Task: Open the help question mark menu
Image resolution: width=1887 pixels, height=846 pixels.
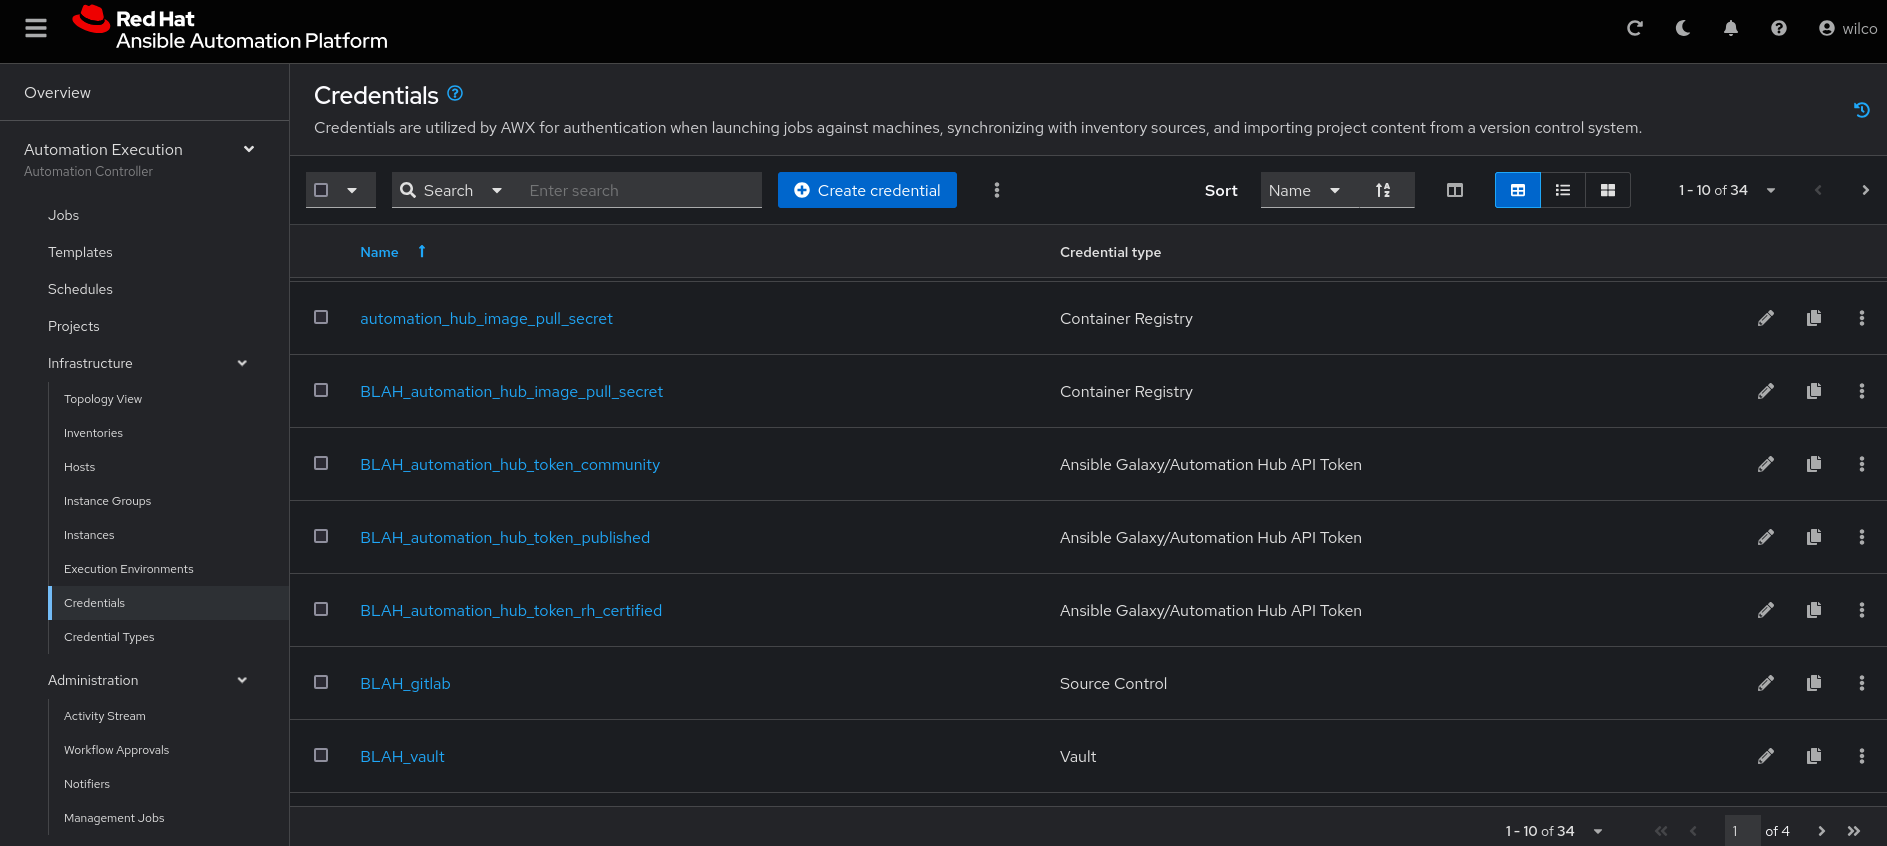Action: [1779, 28]
